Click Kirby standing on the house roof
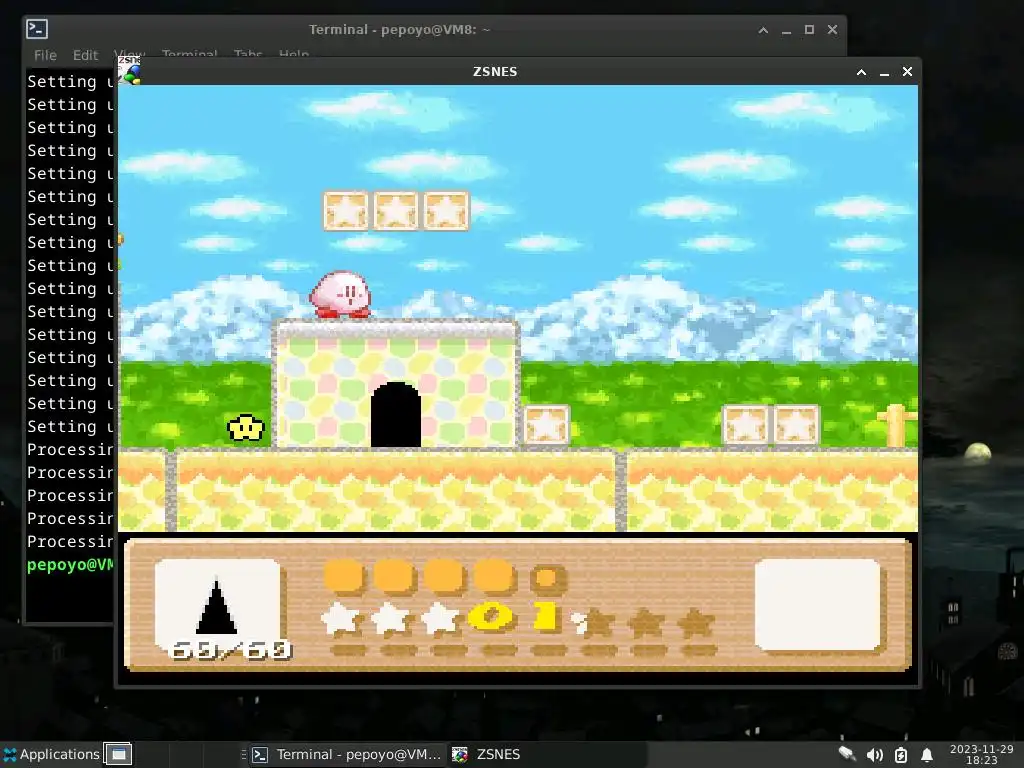The image size is (1024, 768). tap(341, 295)
